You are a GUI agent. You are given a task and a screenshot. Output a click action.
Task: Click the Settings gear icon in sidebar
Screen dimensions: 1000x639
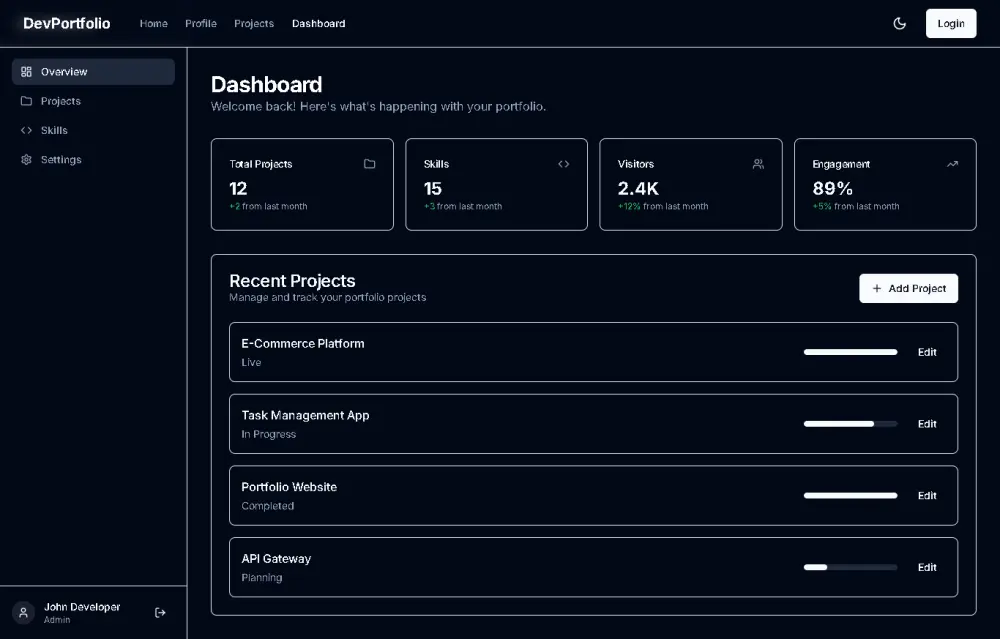26,160
